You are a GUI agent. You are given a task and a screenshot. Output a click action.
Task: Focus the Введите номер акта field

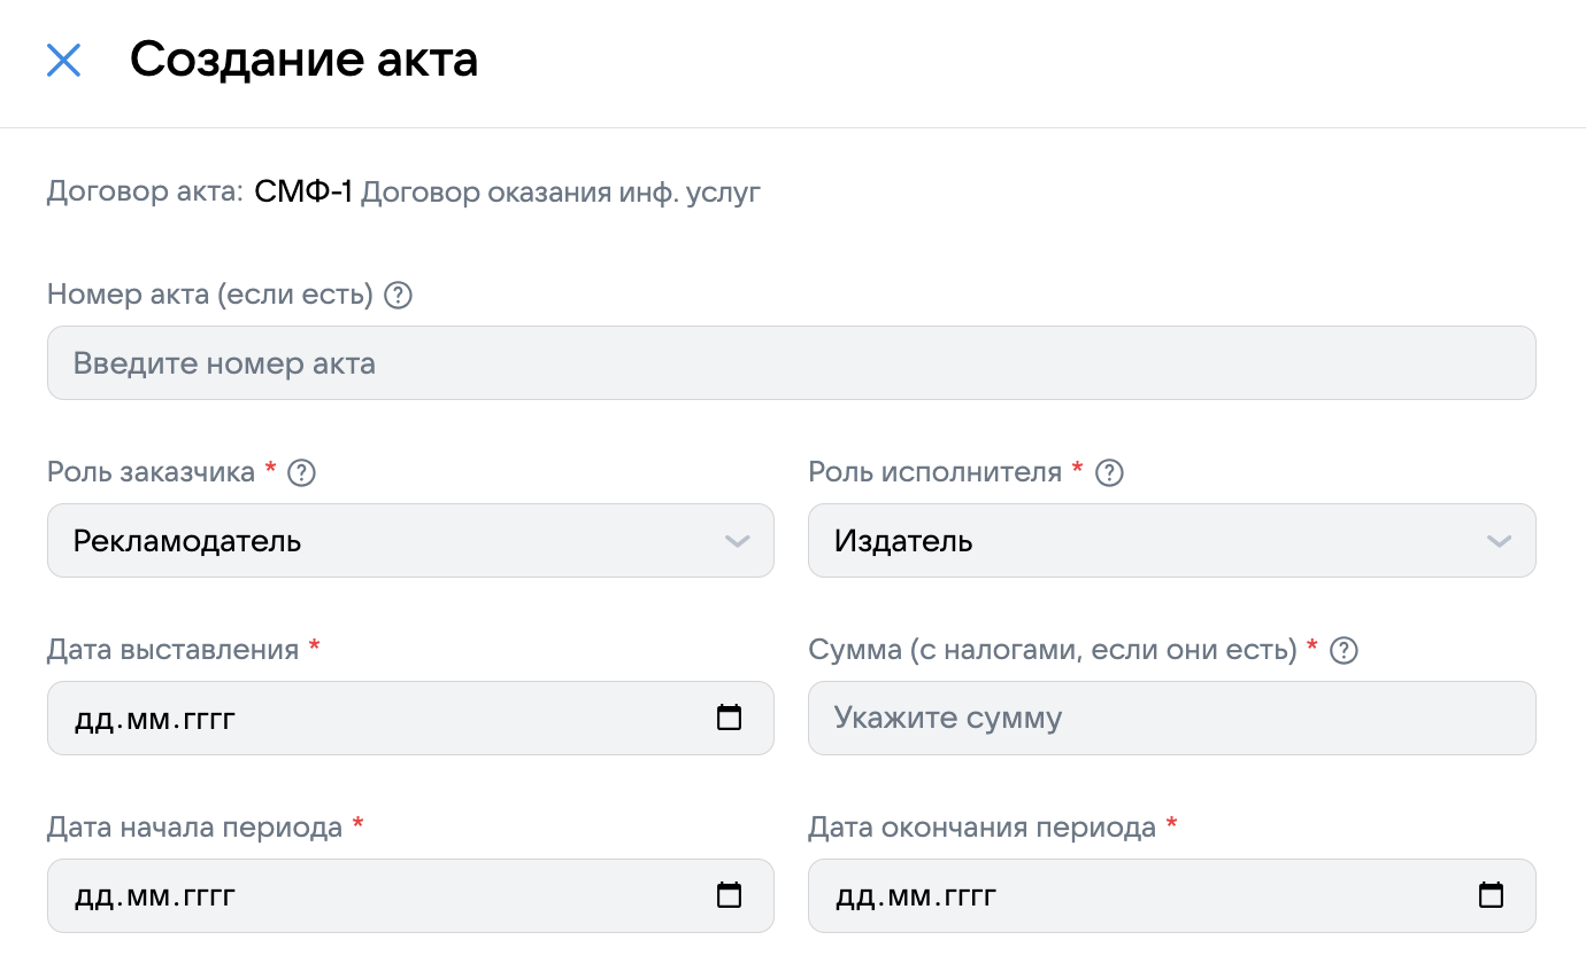pyautogui.click(x=791, y=363)
